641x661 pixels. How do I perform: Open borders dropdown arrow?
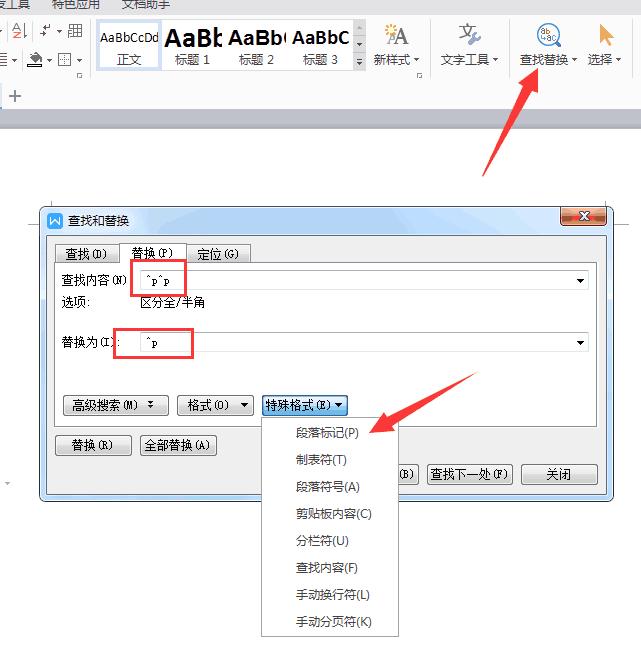tap(79, 60)
